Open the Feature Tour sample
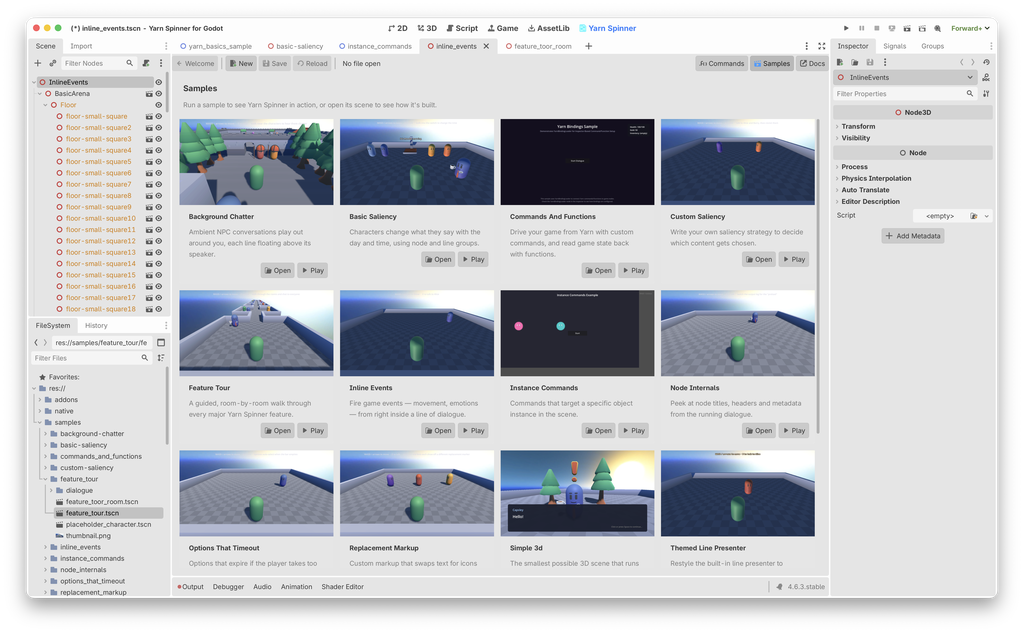 [x=278, y=430]
